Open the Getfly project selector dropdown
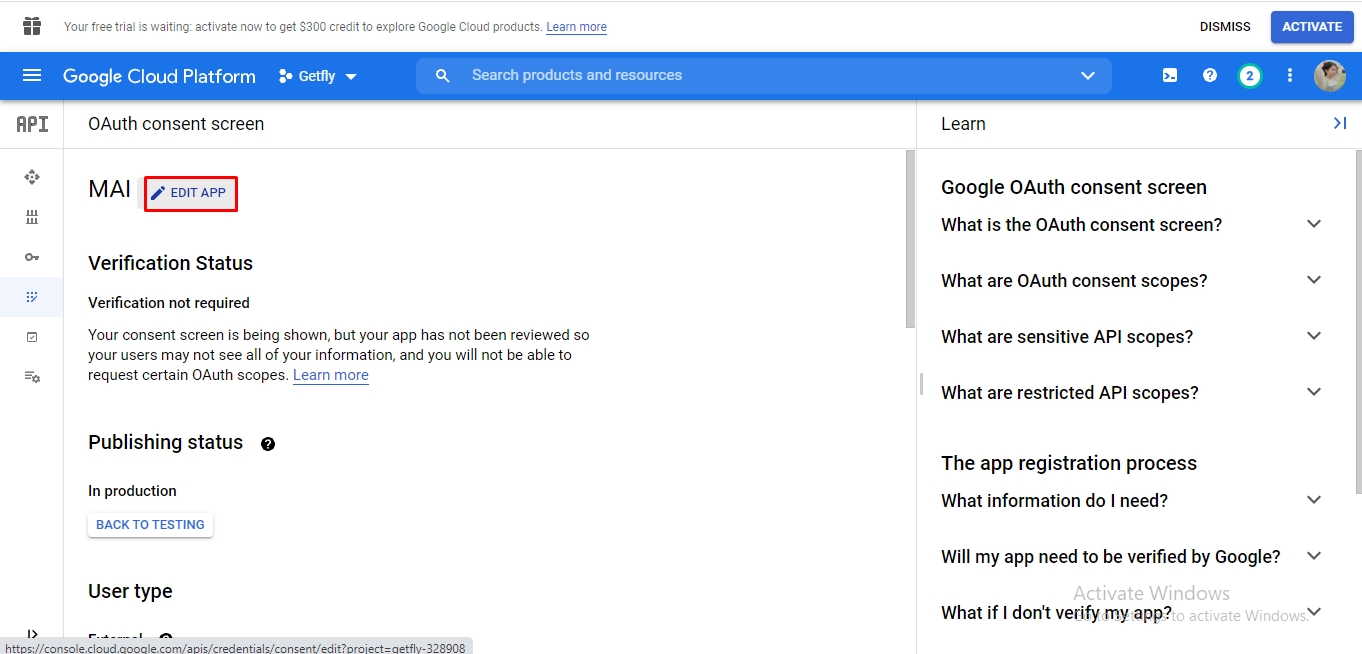Viewport: 1362px width, 654px height. tap(317, 76)
